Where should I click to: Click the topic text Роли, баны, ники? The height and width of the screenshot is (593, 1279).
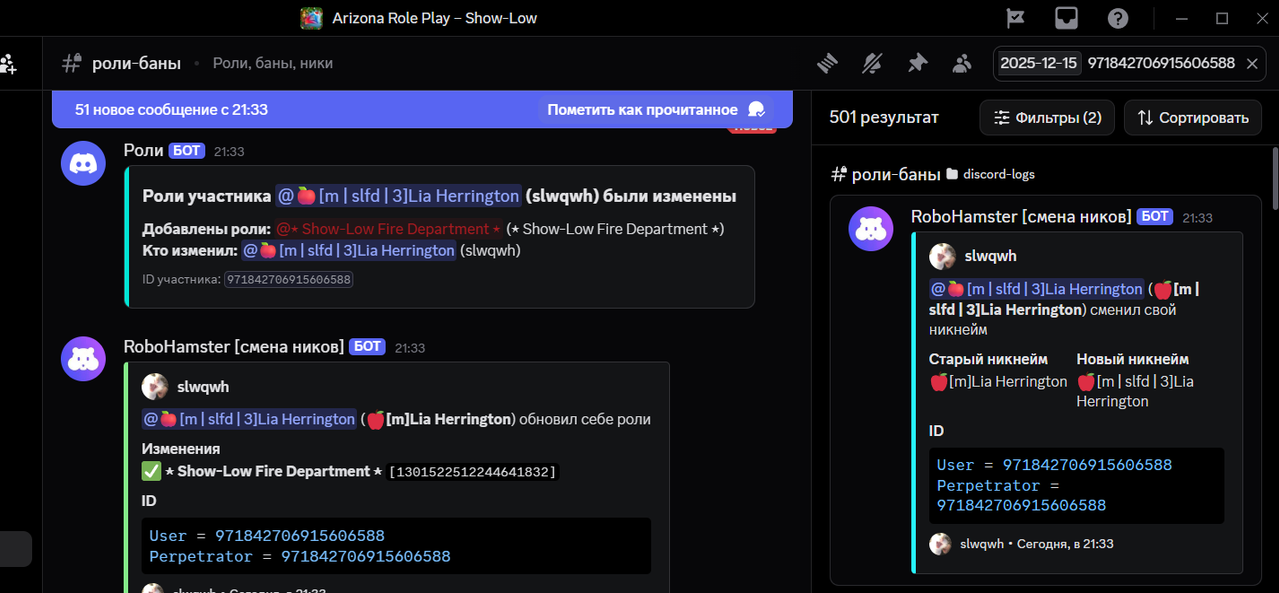pos(273,63)
